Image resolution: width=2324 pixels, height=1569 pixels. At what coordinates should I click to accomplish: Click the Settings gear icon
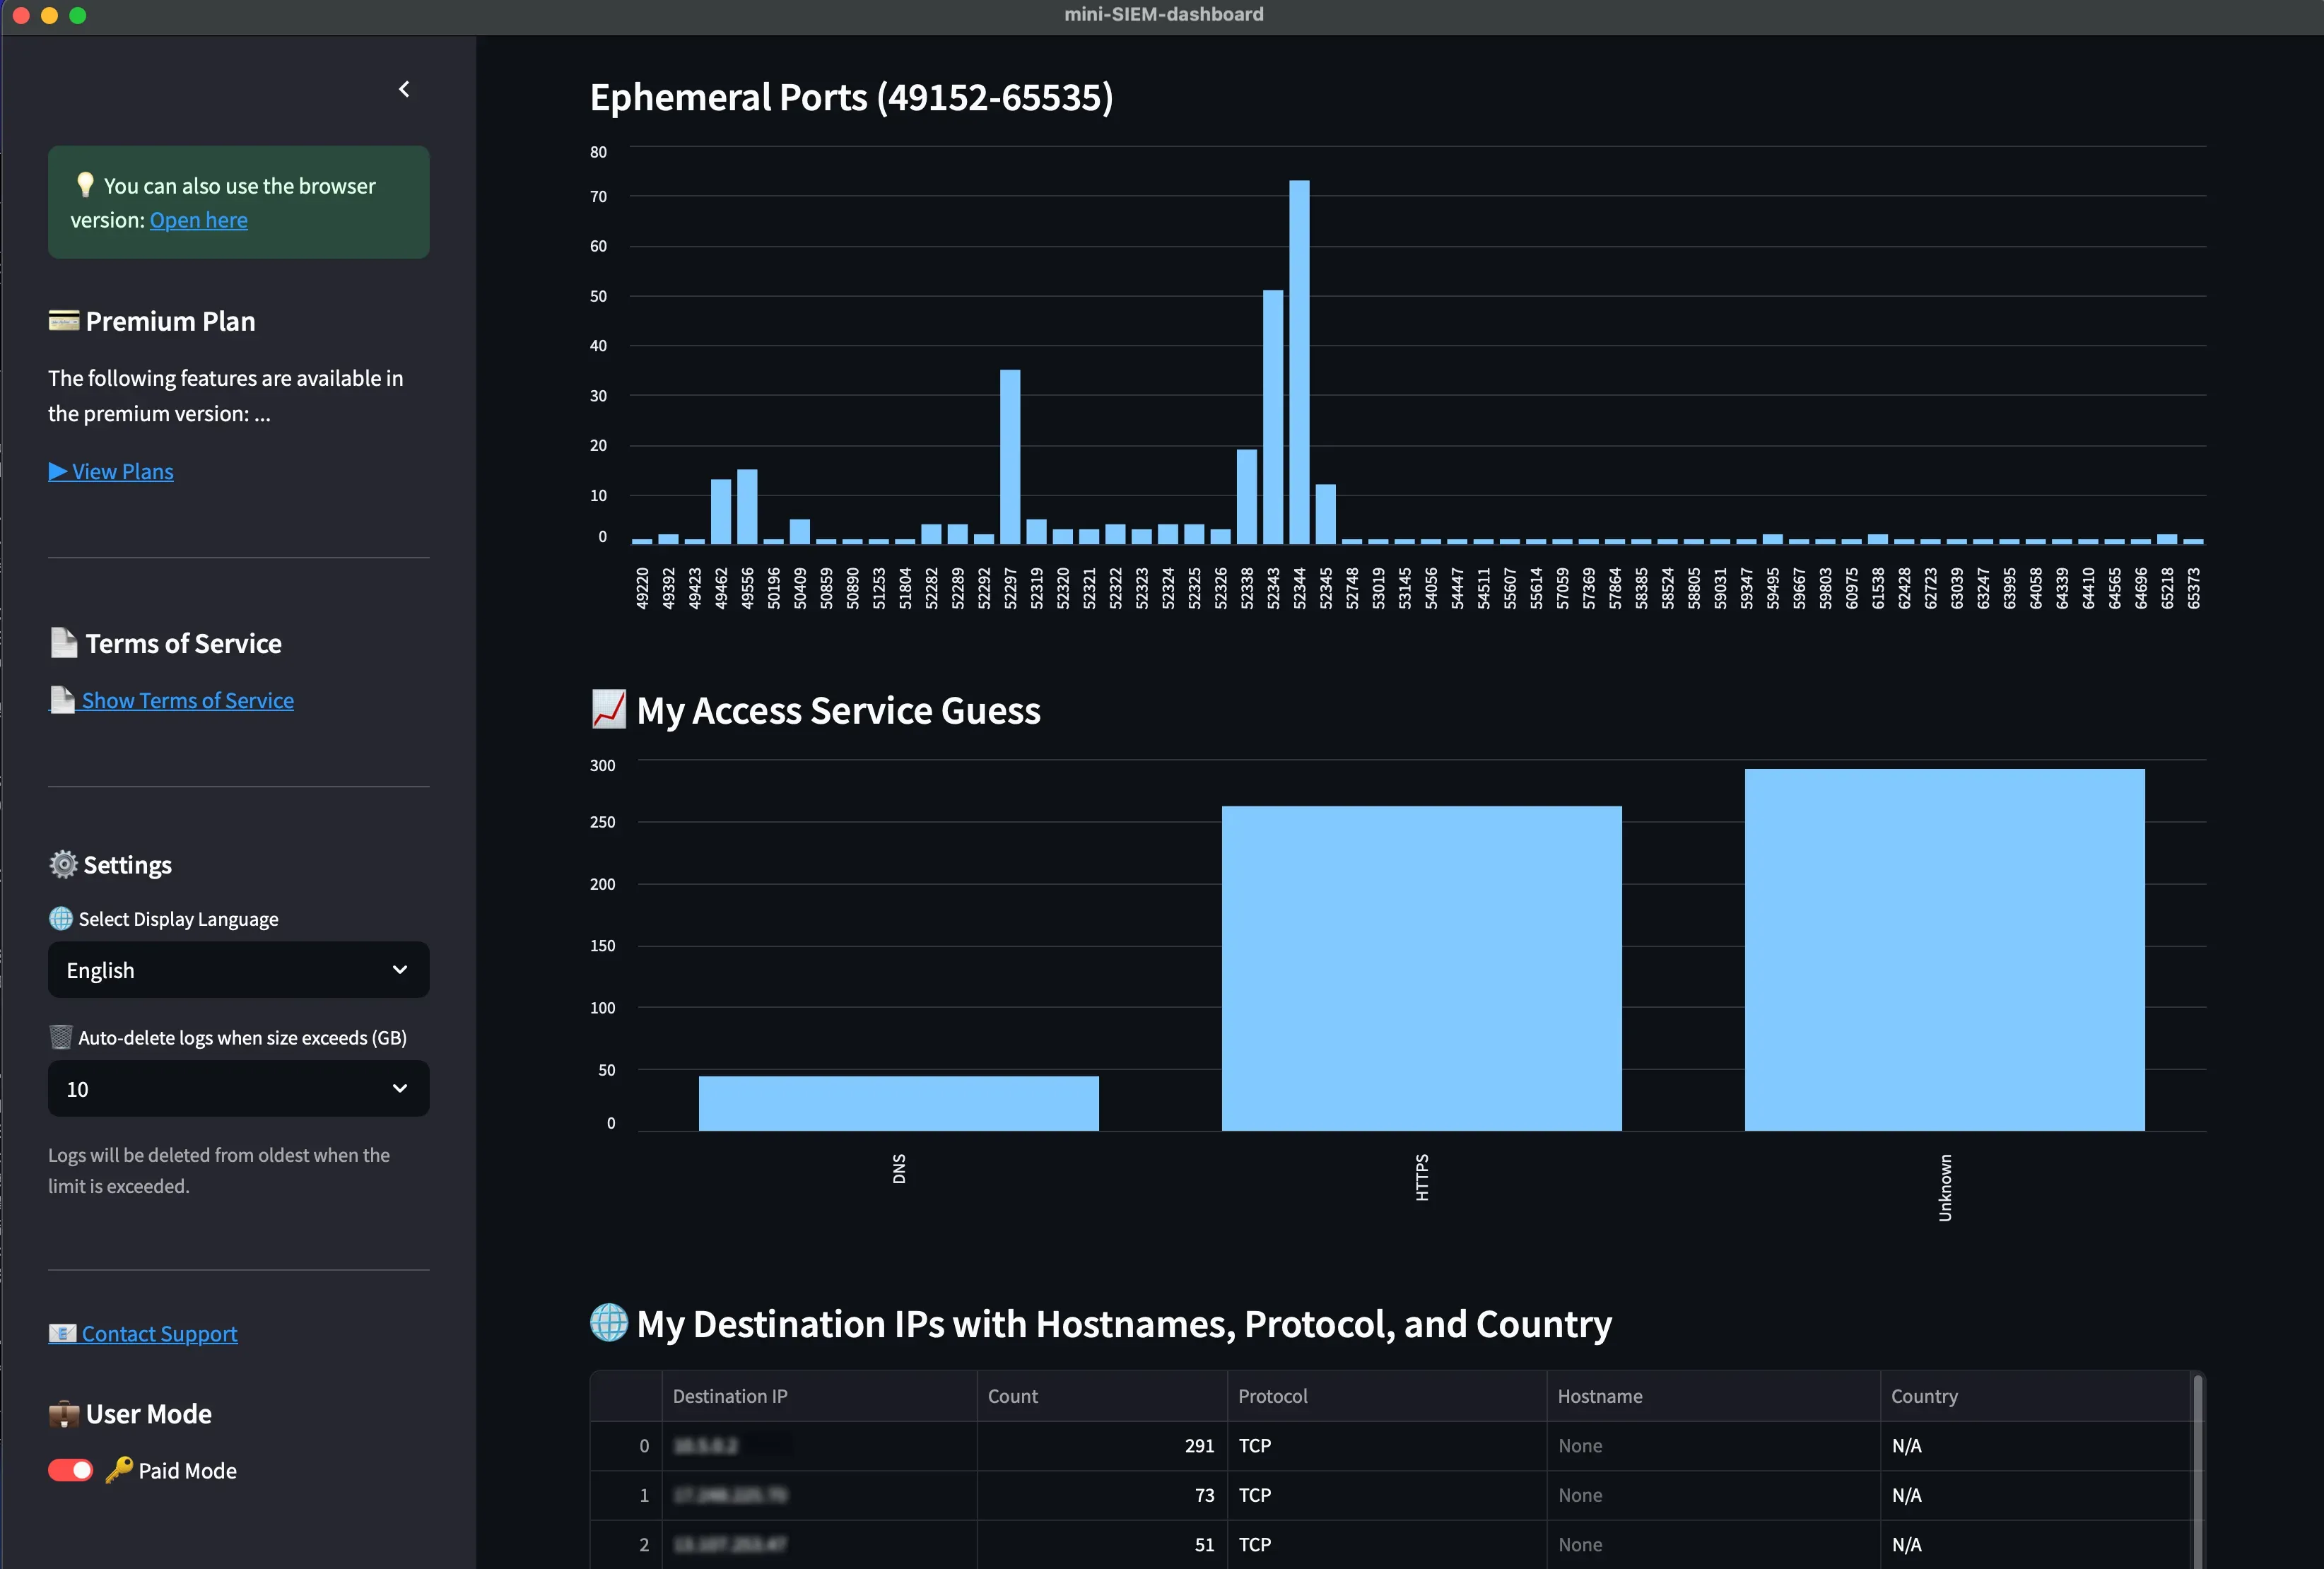point(63,864)
